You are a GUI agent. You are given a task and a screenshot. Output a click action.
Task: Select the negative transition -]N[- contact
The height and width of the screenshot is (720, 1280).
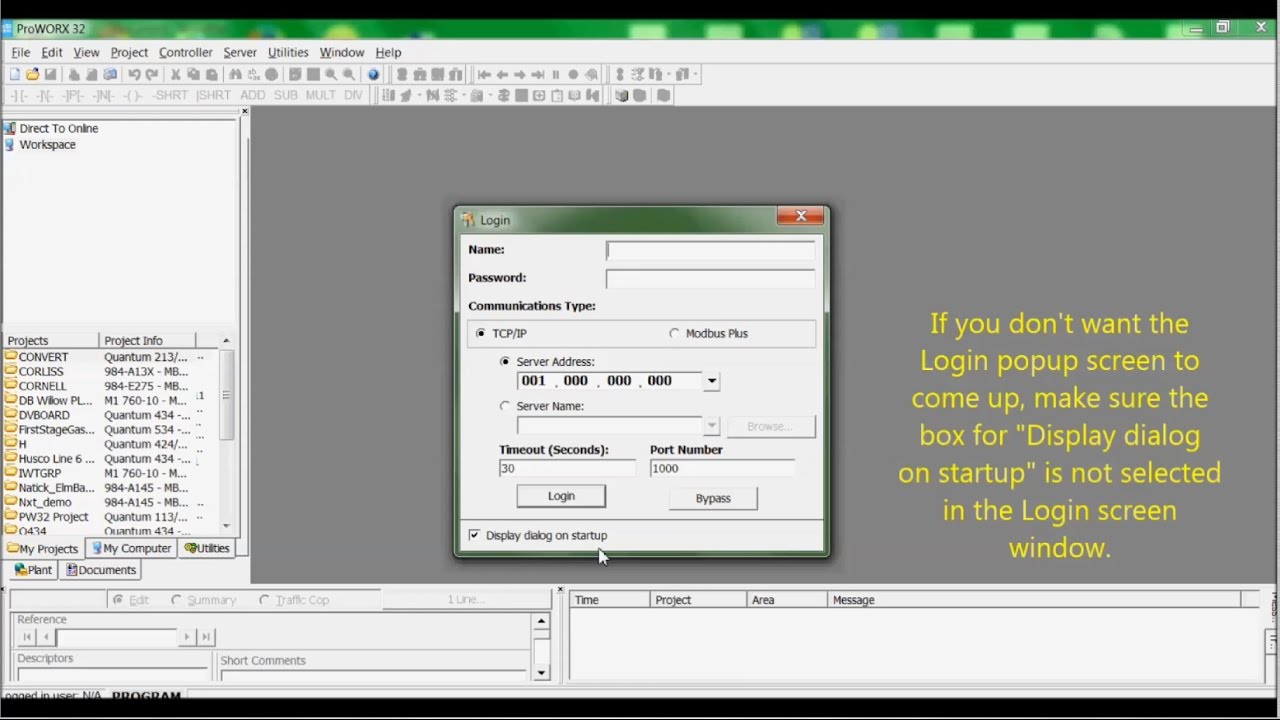coord(103,96)
